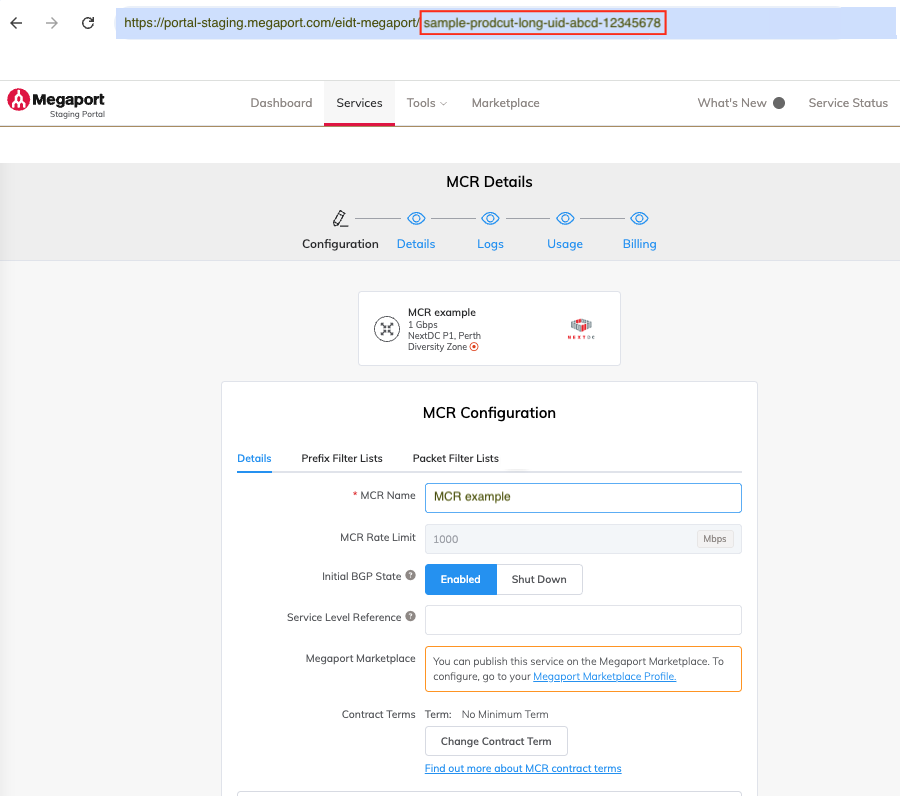
Task: Switch to the Packet Filter Lists tab
Action: (x=455, y=458)
